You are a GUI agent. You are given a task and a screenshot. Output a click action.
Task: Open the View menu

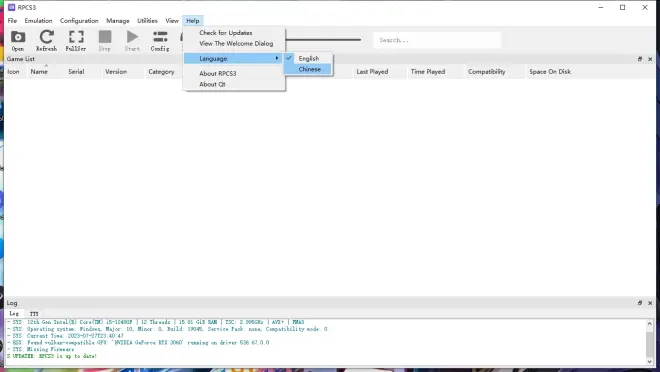coord(172,21)
